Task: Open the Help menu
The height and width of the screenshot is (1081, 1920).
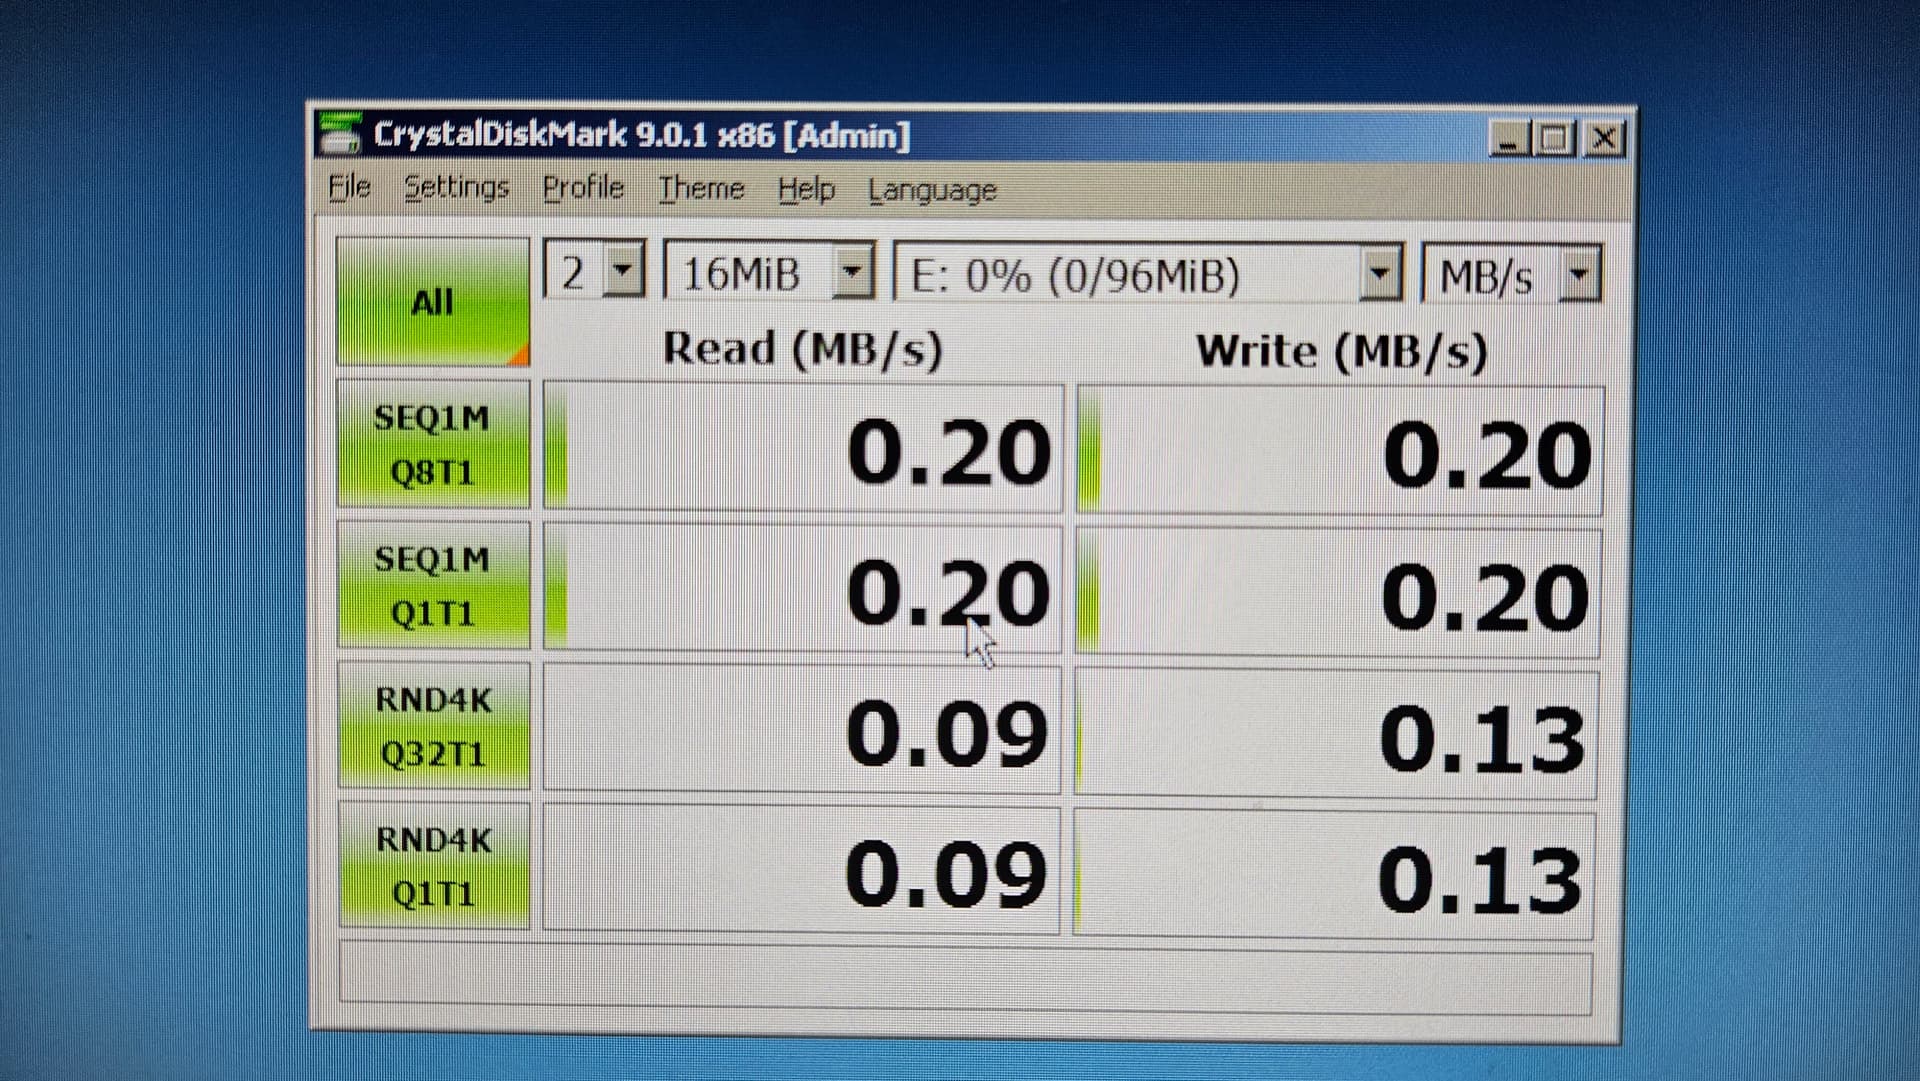Action: click(x=806, y=190)
